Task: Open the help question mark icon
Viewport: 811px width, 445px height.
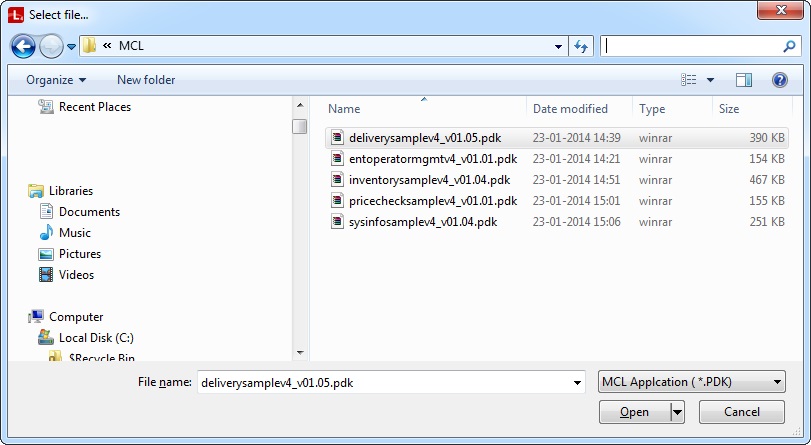Action: pyautogui.click(x=779, y=80)
